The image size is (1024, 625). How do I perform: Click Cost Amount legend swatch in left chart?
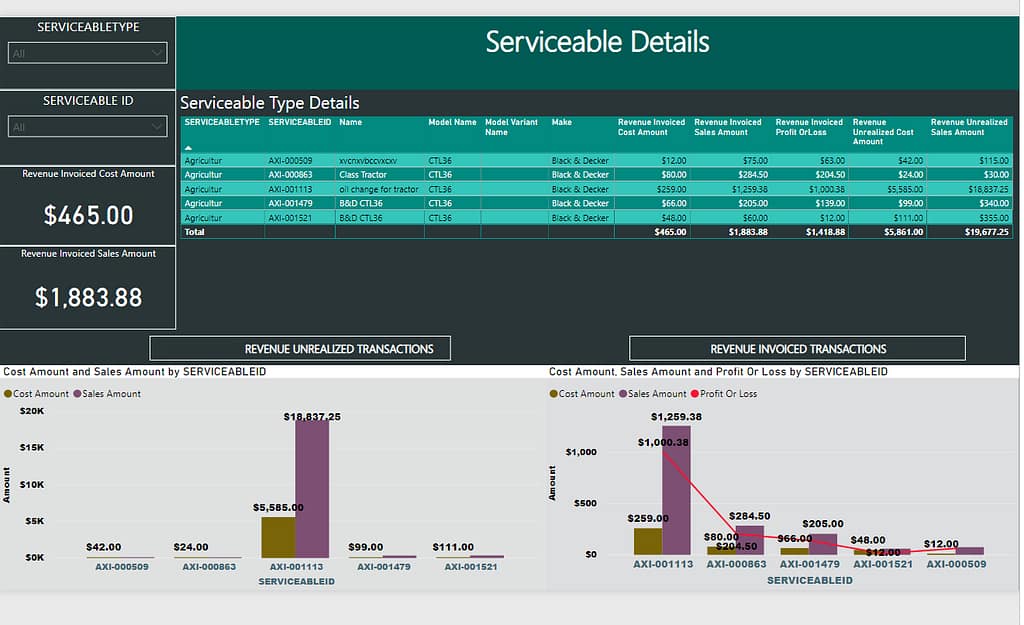click(x=8, y=394)
